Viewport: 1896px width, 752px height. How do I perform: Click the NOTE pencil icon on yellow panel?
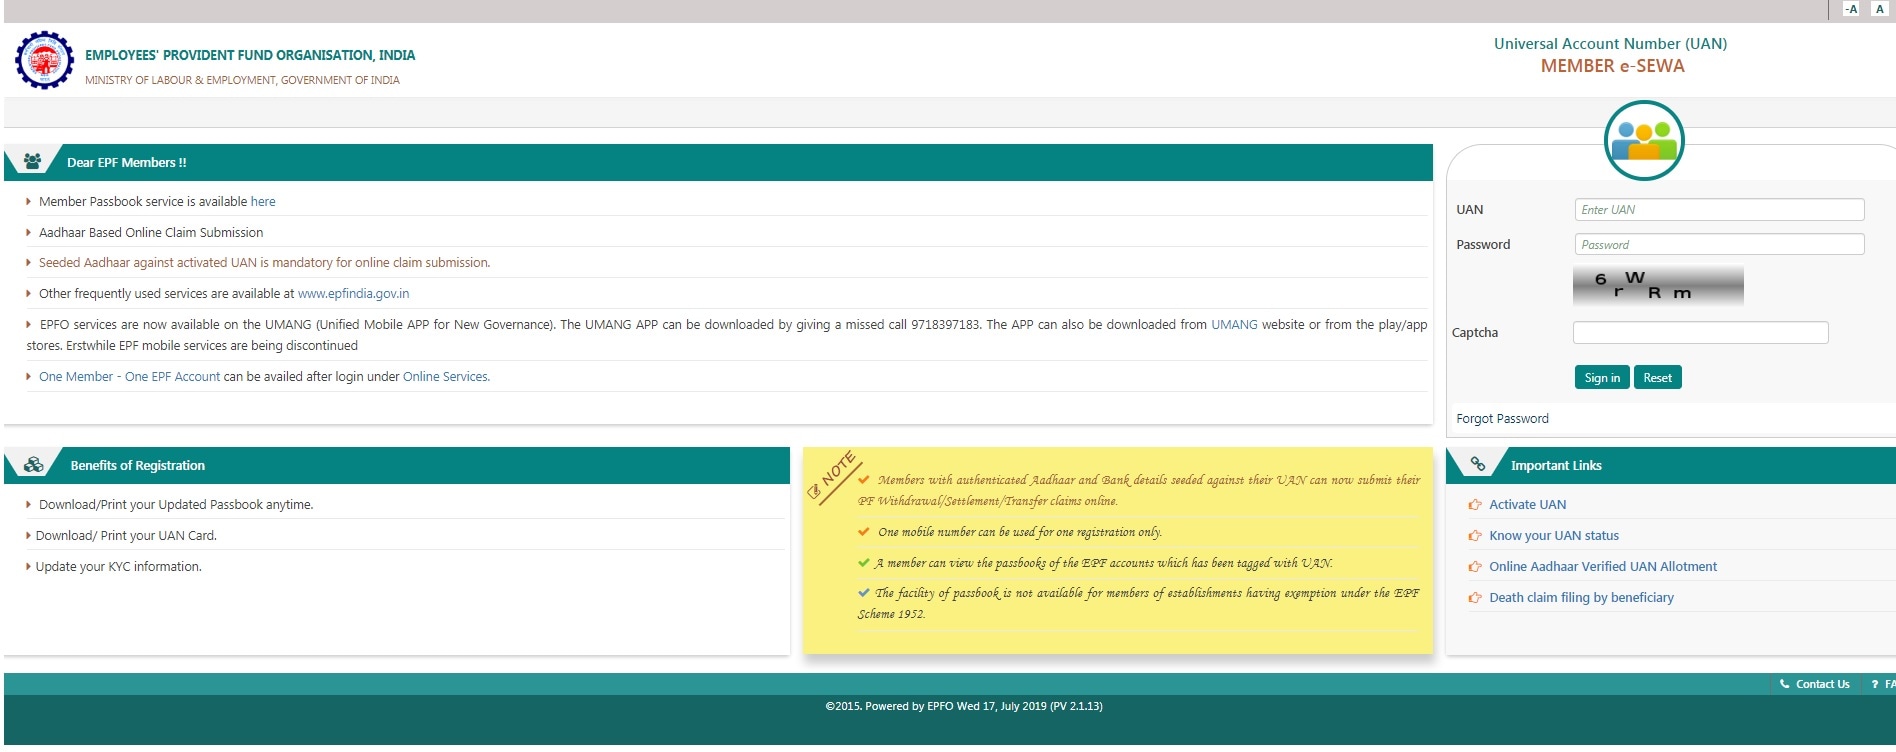pyautogui.click(x=814, y=490)
